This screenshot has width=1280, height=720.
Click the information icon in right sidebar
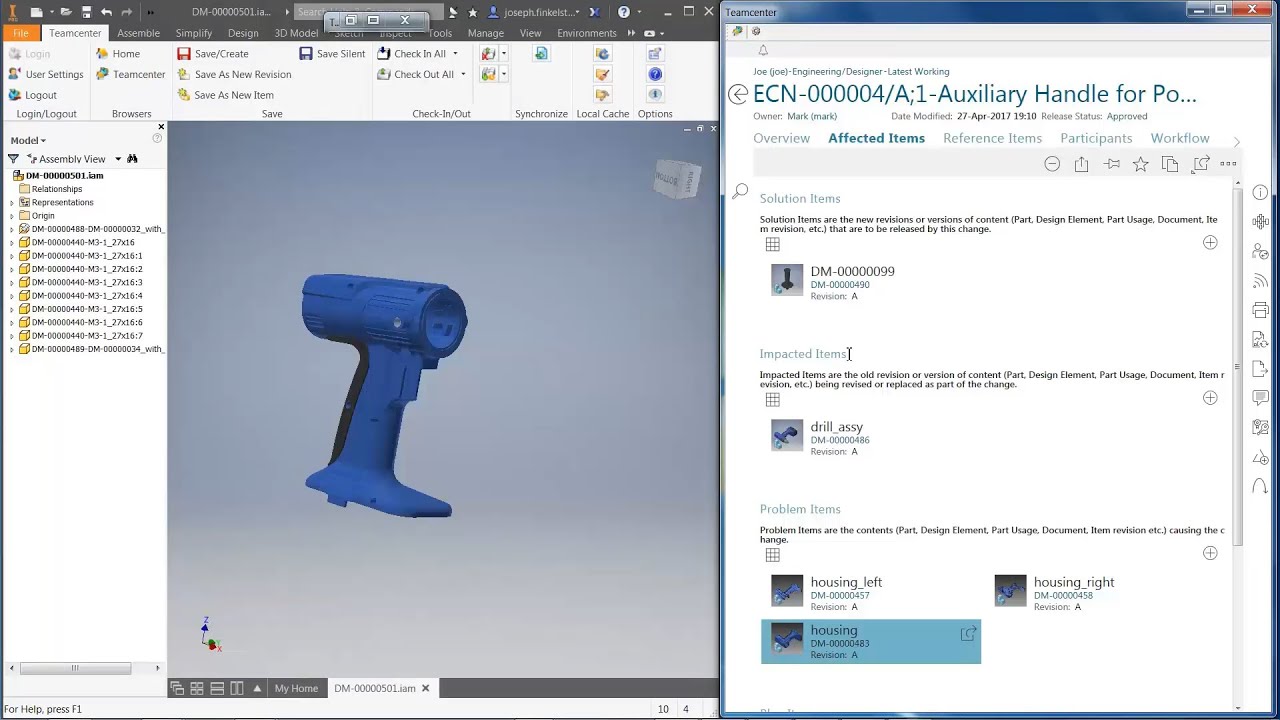1260,192
